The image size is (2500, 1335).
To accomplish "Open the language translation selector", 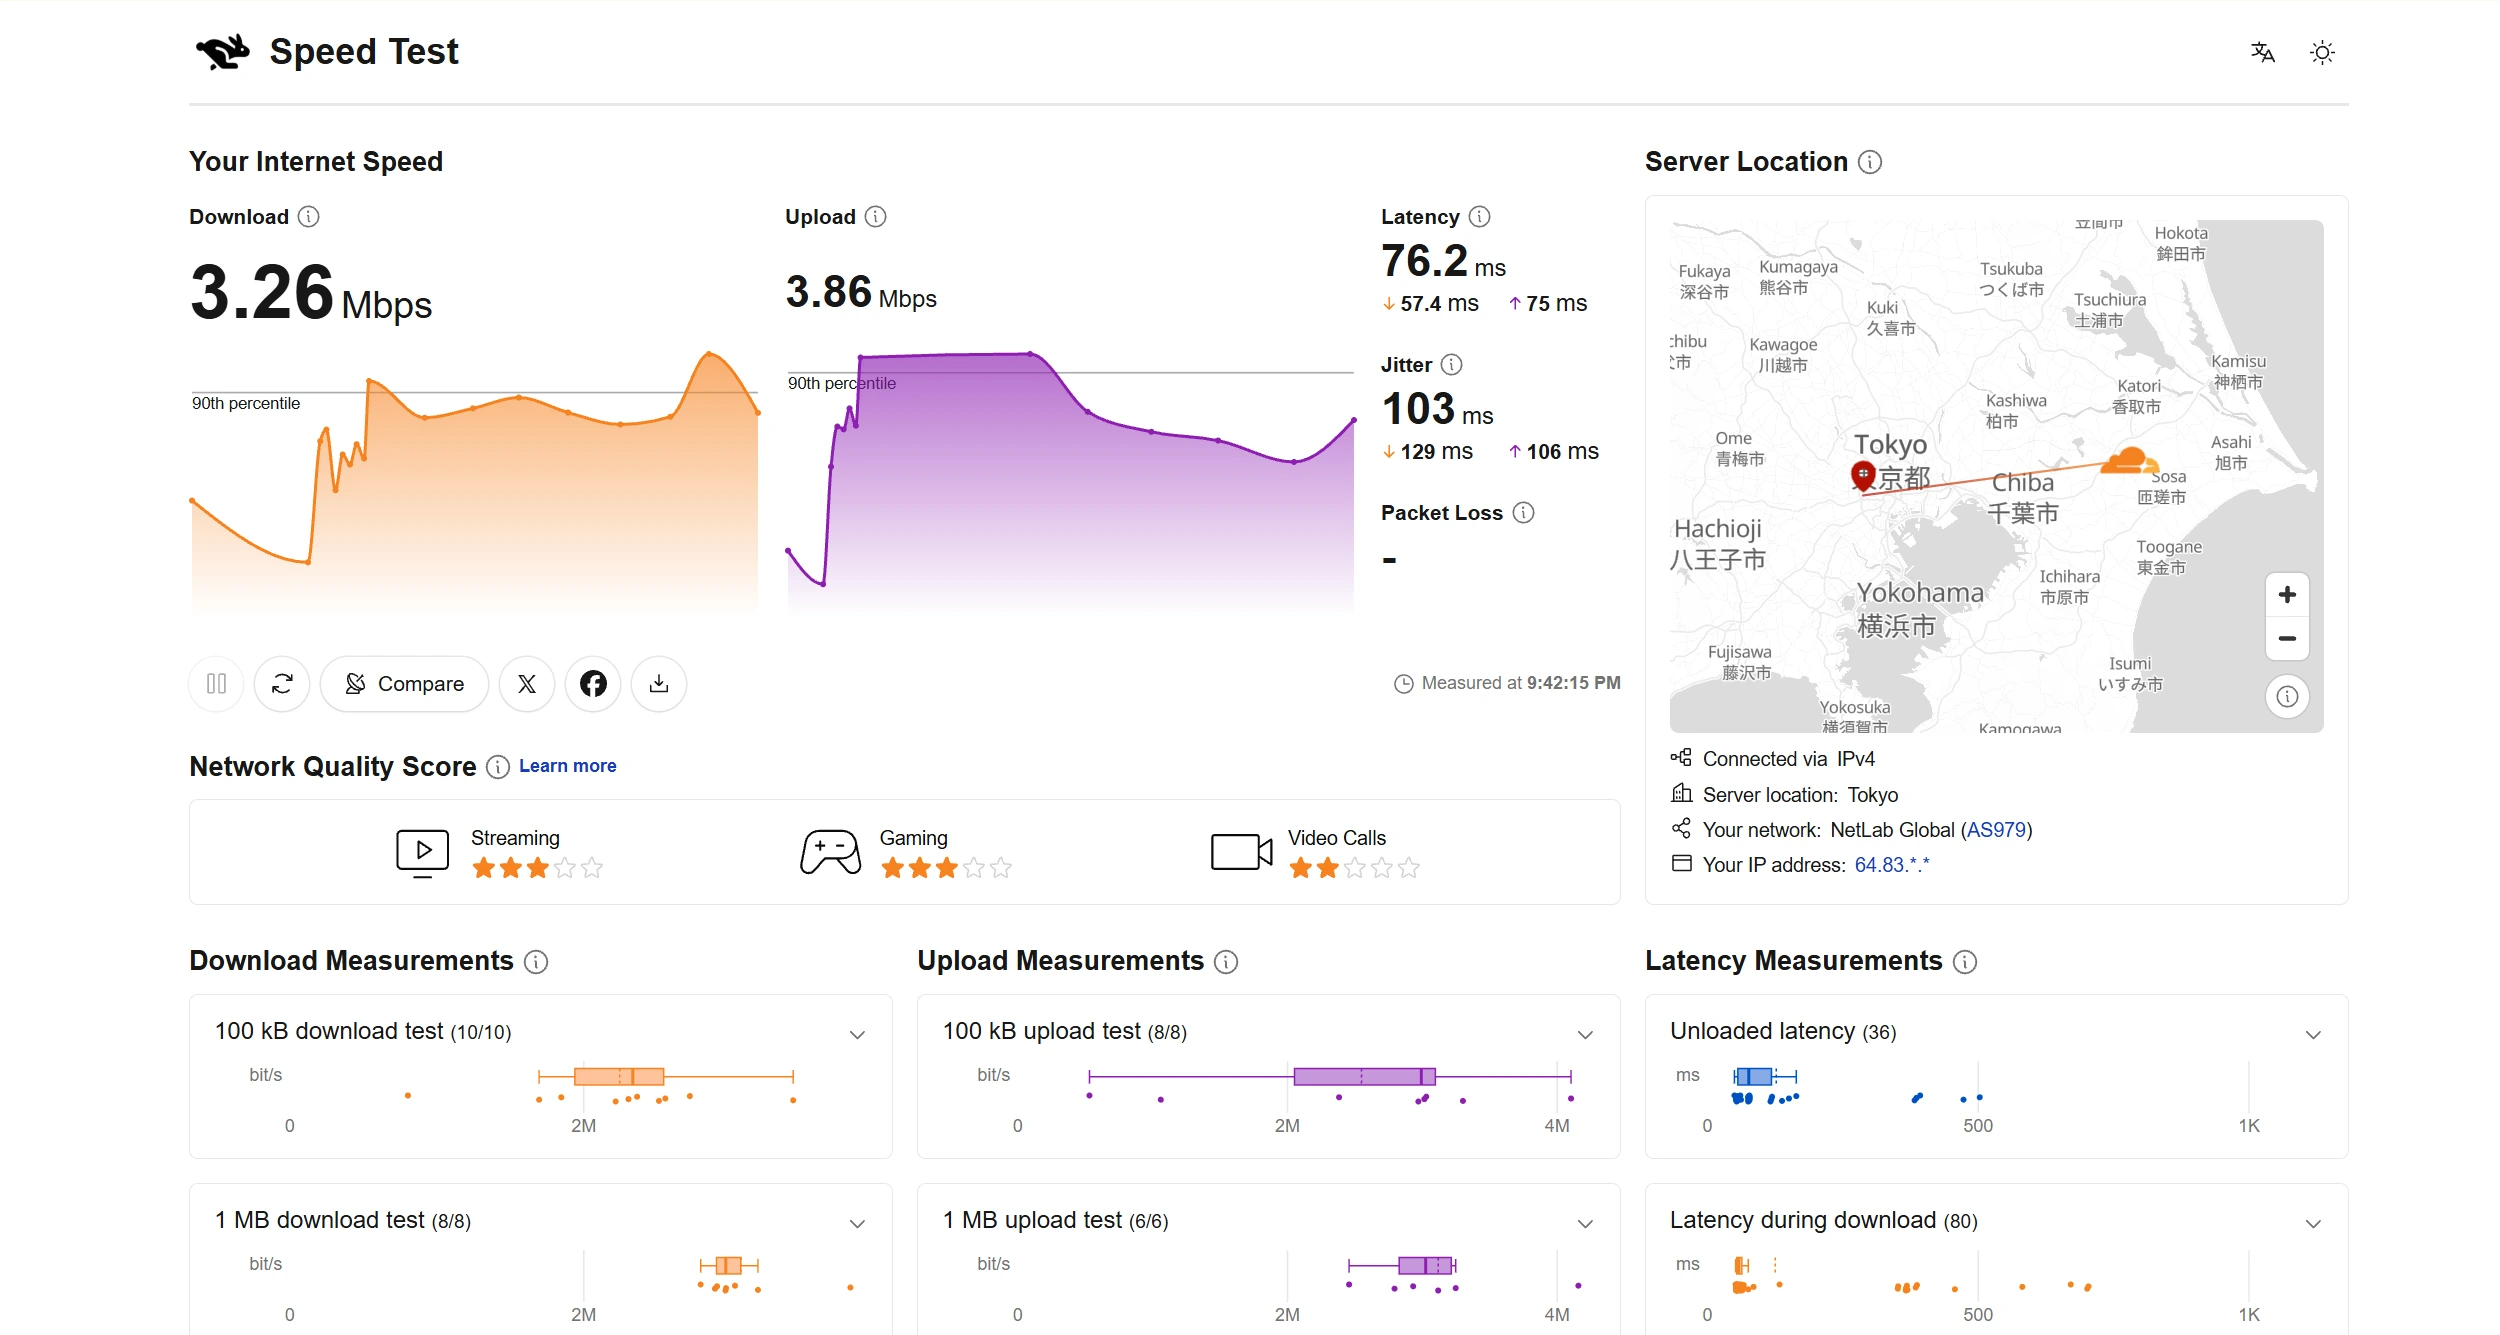I will [x=2262, y=52].
